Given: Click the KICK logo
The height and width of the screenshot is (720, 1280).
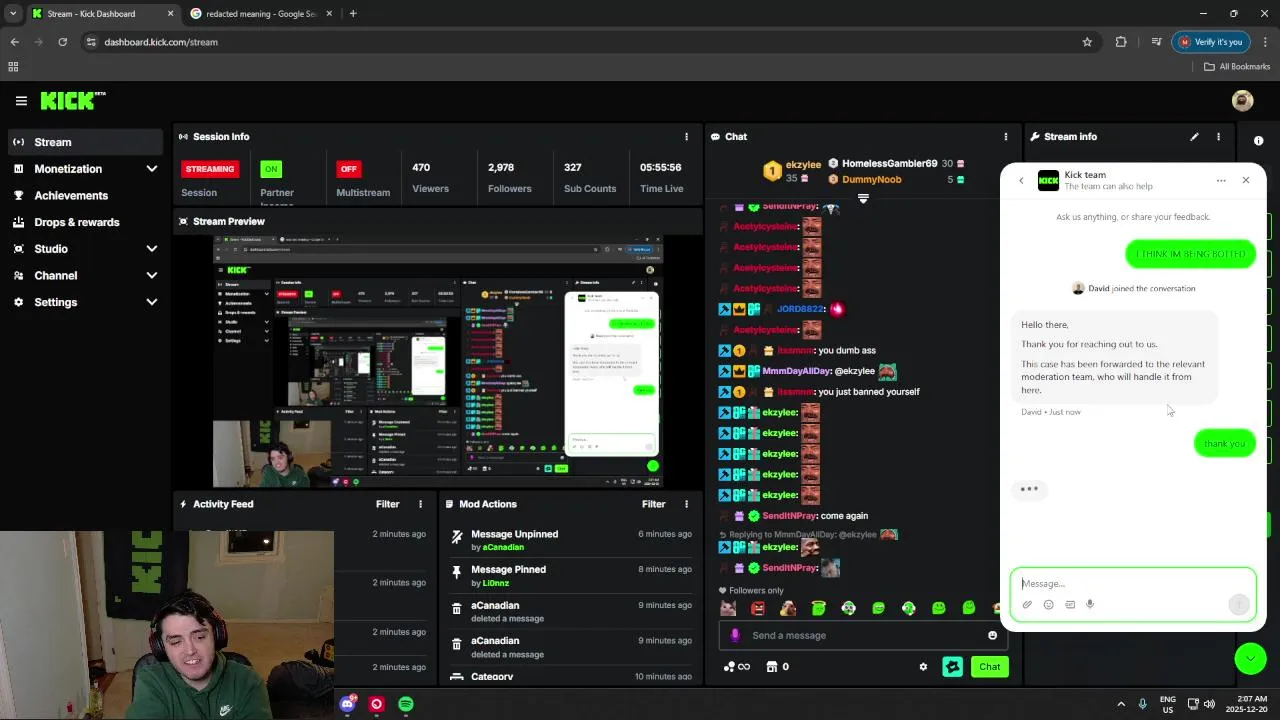Looking at the screenshot, I should coord(72,100).
